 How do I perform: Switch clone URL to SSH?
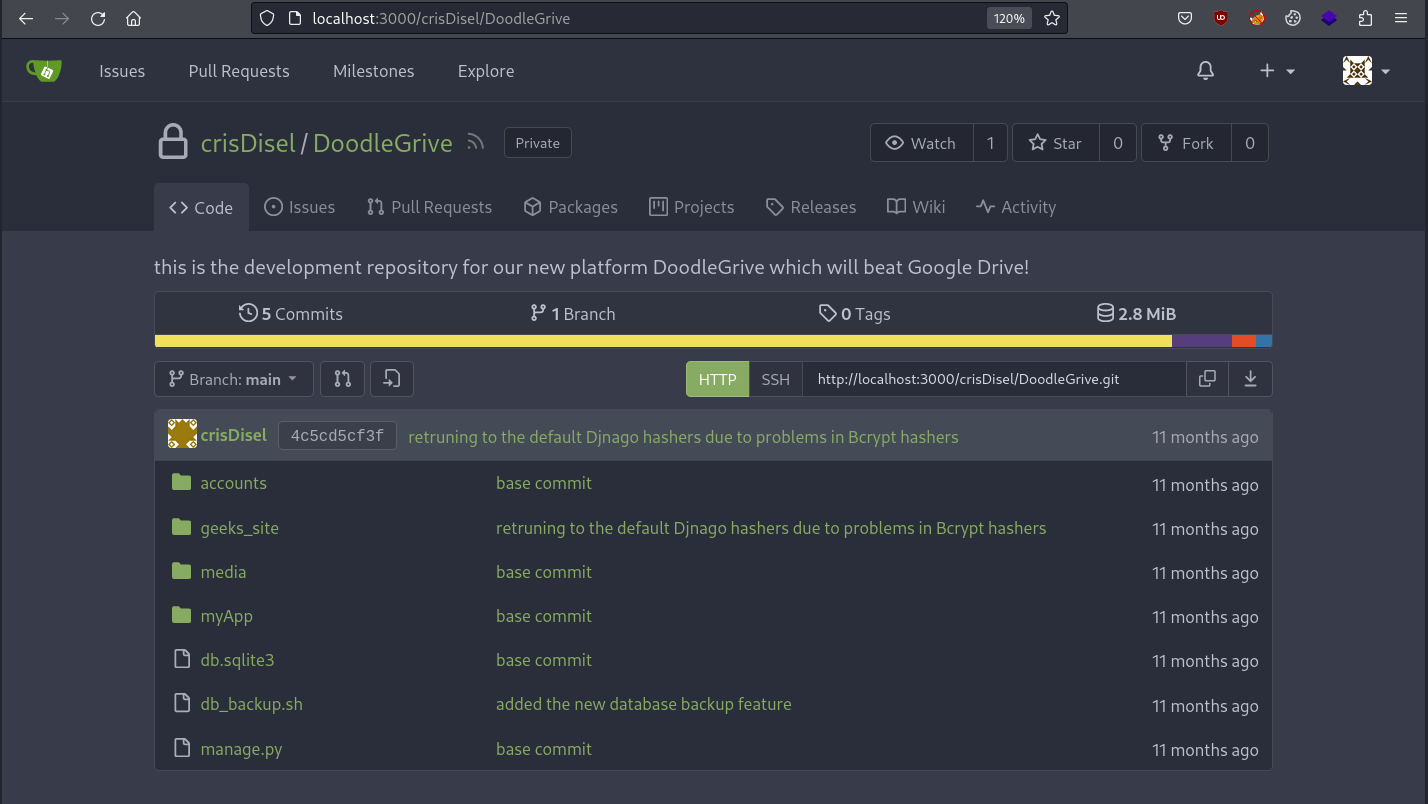[775, 379]
